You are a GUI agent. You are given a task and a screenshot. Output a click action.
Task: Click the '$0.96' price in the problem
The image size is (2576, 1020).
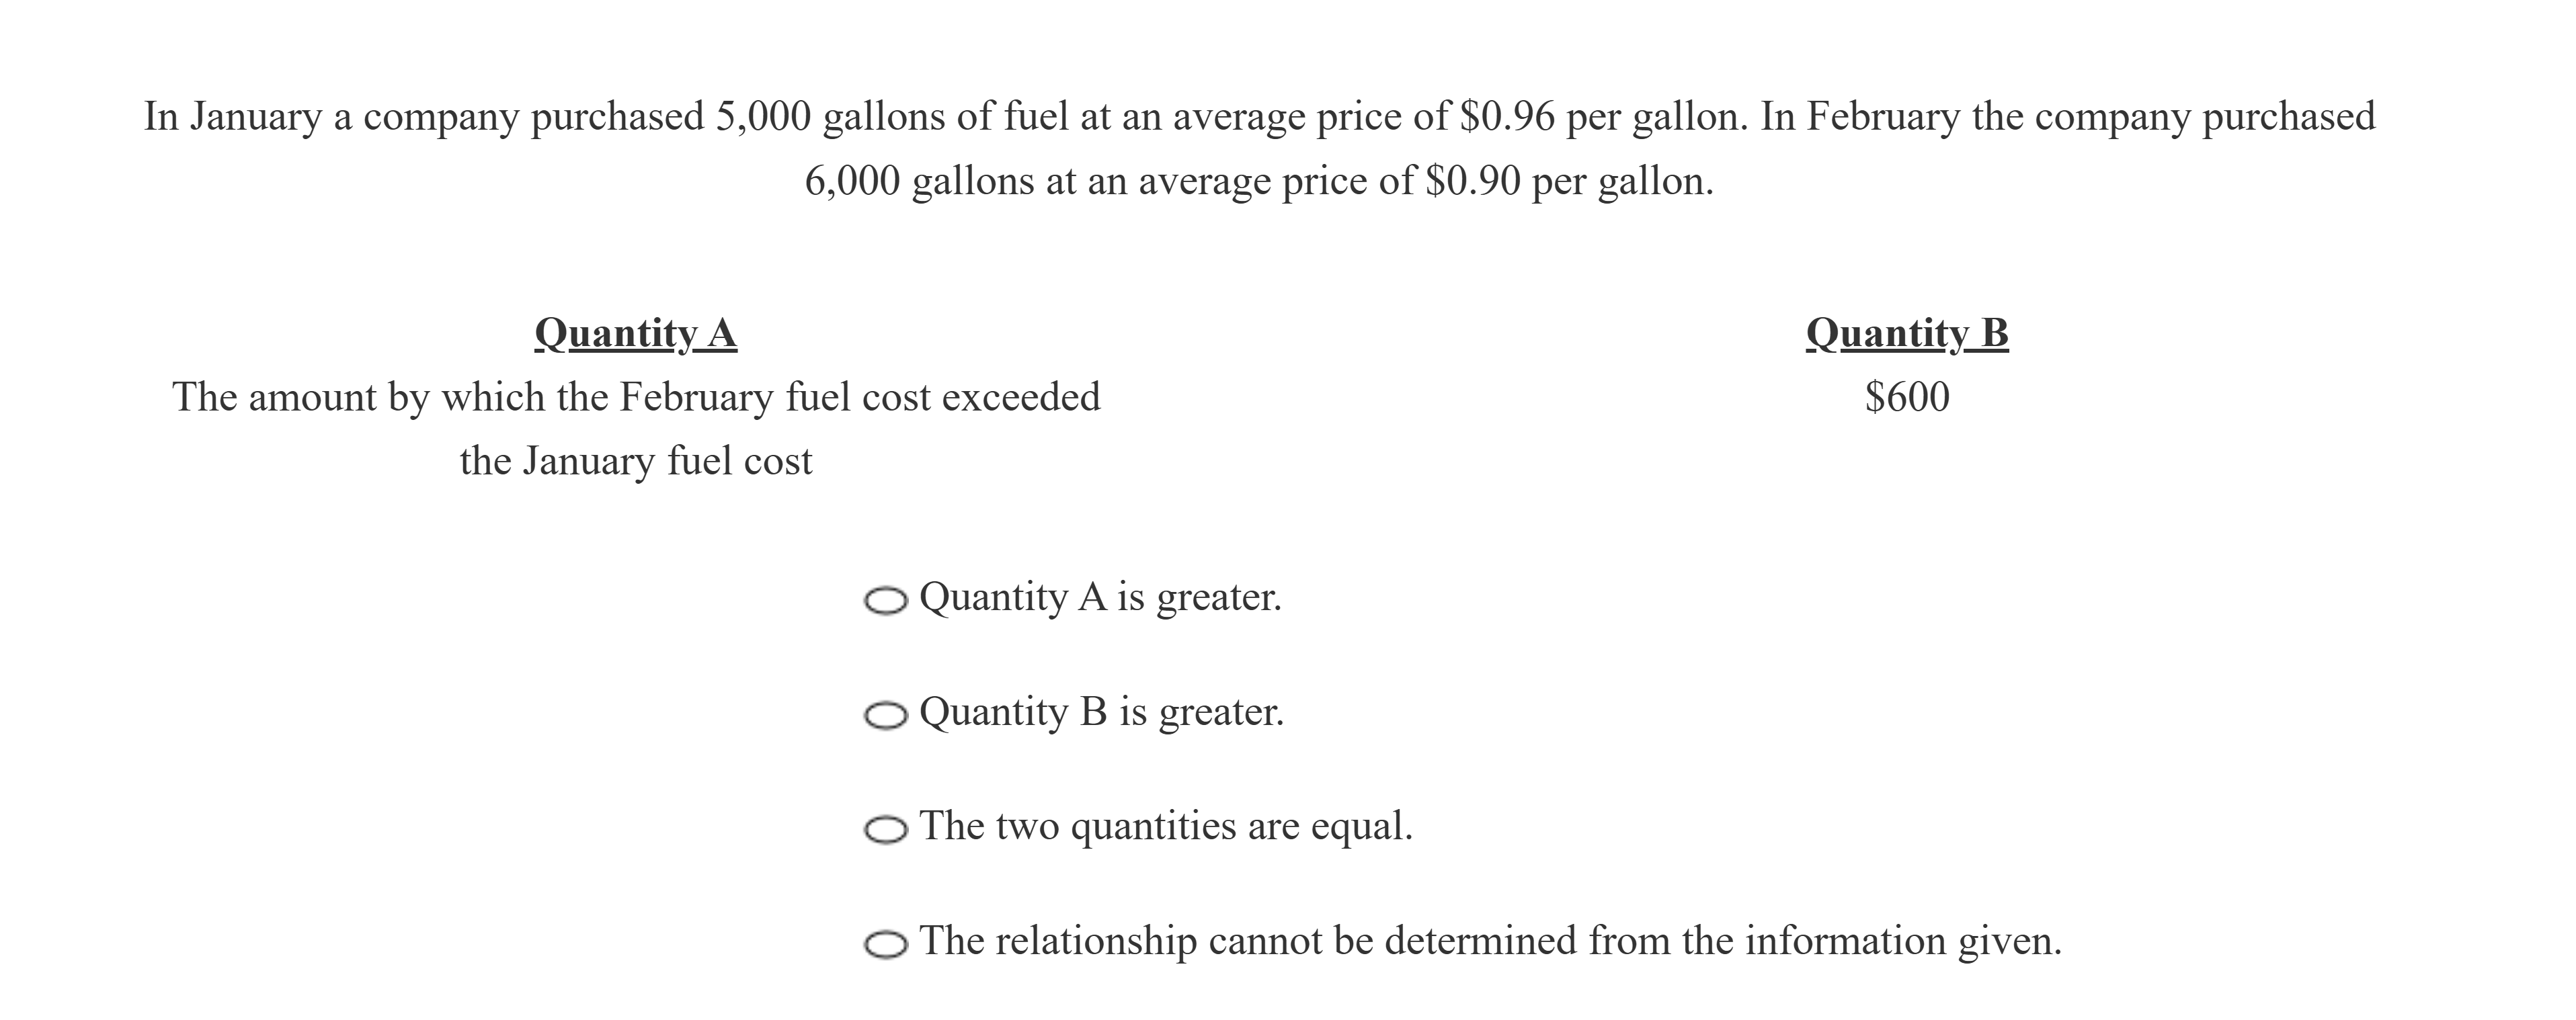tap(1507, 117)
